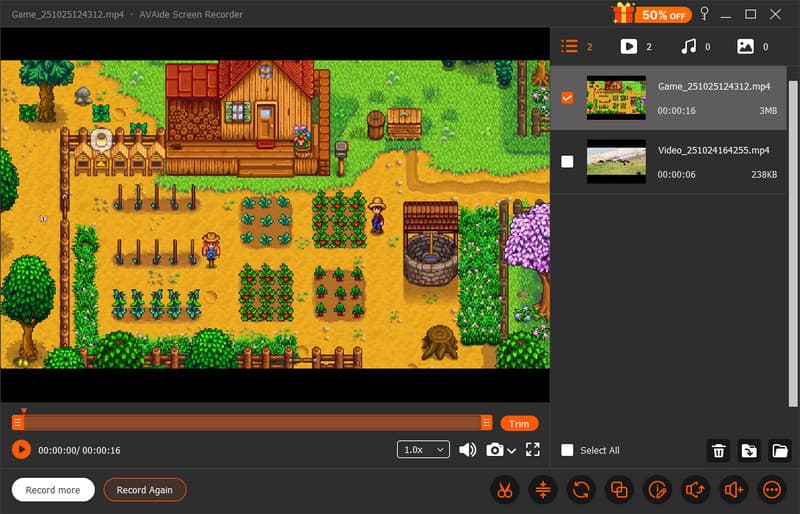Open the video compressor tool
Screen dimensions: 800x514
[543, 490]
